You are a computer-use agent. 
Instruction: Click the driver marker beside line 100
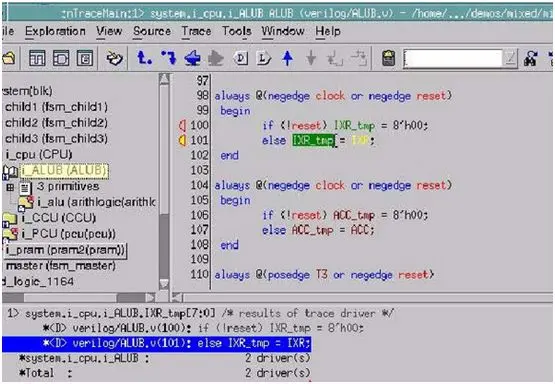(182, 125)
